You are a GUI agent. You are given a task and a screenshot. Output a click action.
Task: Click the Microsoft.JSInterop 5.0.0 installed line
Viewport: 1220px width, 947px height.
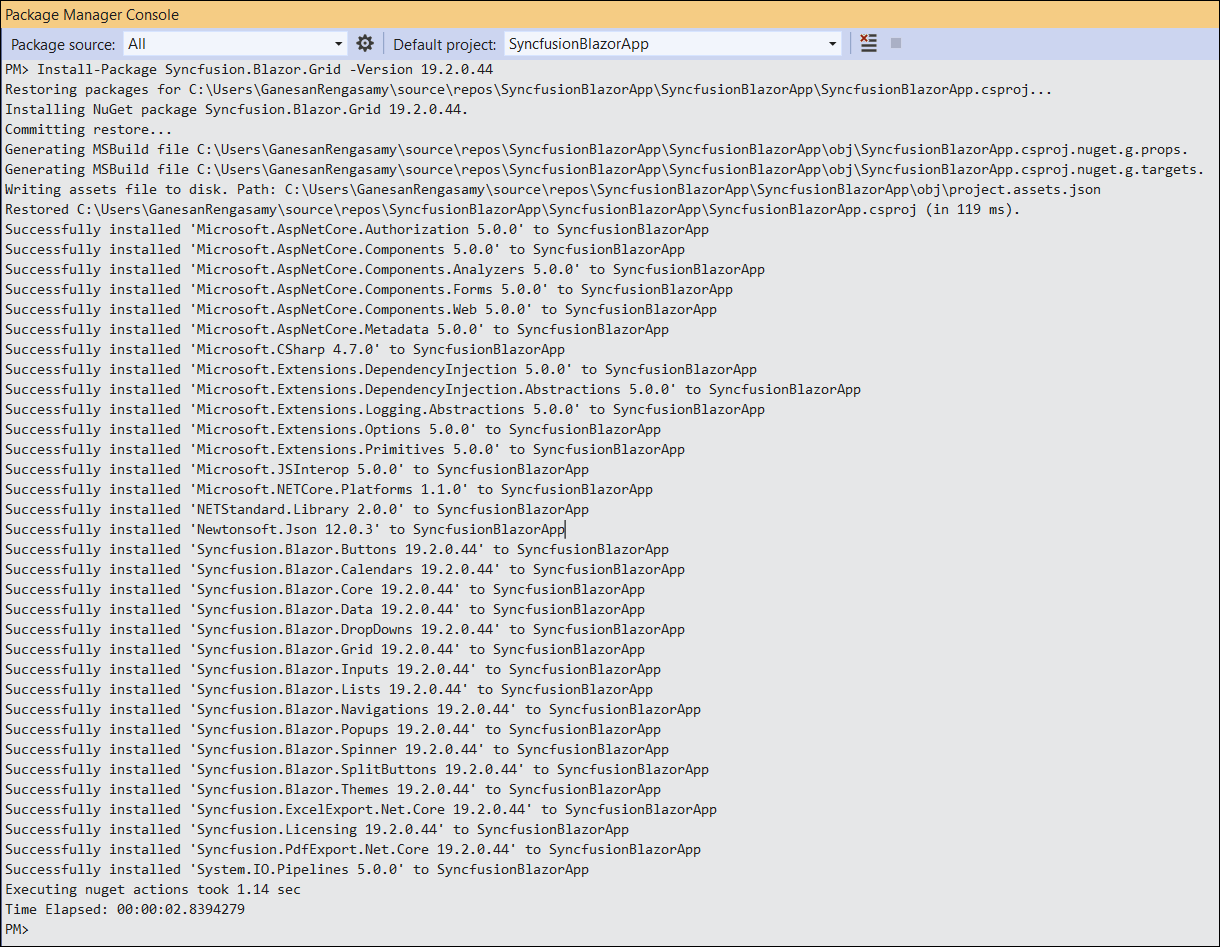point(297,469)
